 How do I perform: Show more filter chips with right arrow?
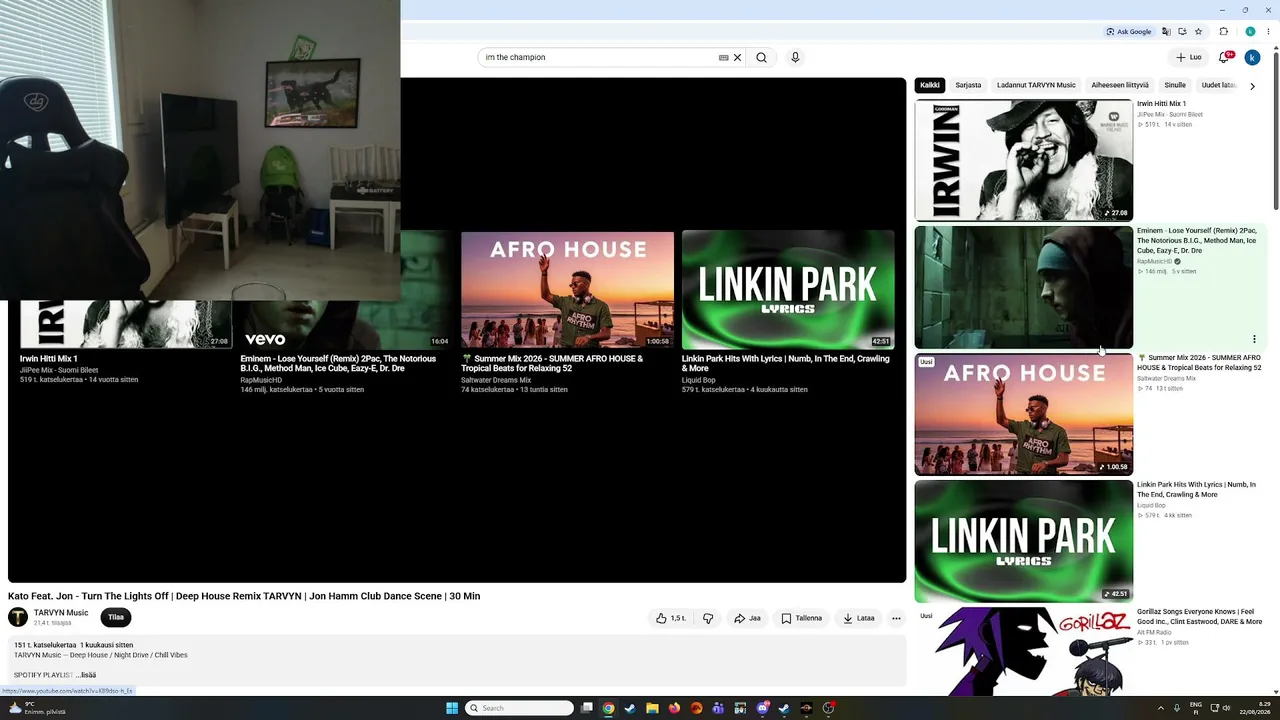point(1252,86)
